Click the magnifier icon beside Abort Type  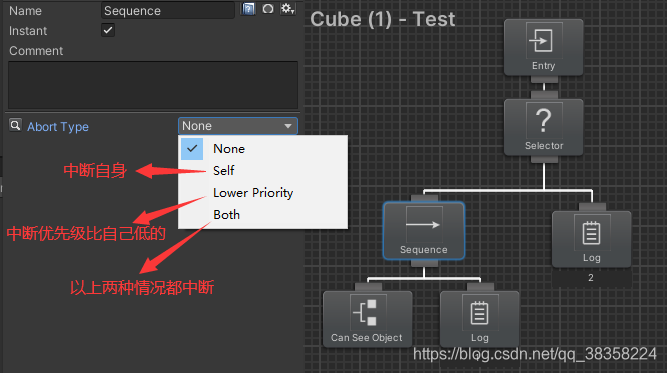tap(15, 125)
